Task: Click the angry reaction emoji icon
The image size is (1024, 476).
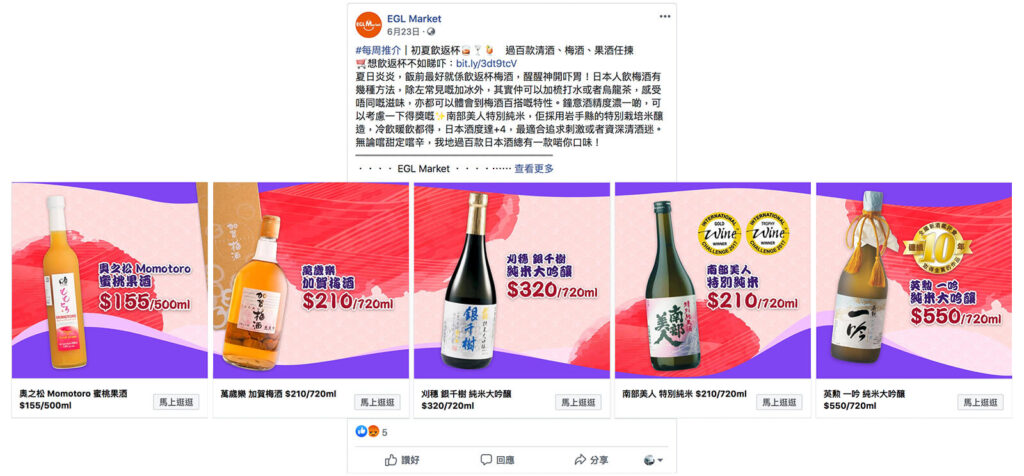Action: (x=372, y=432)
